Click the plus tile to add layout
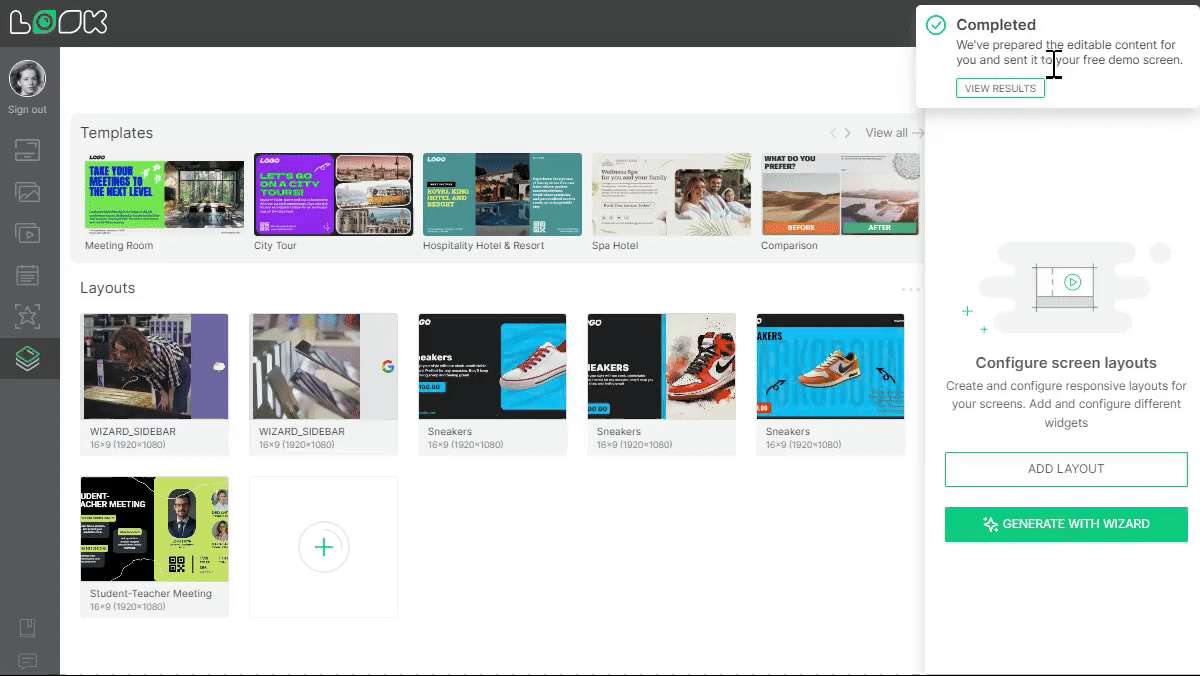Image resolution: width=1200 pixels, height=676 pixels. [x=323, y=546]
